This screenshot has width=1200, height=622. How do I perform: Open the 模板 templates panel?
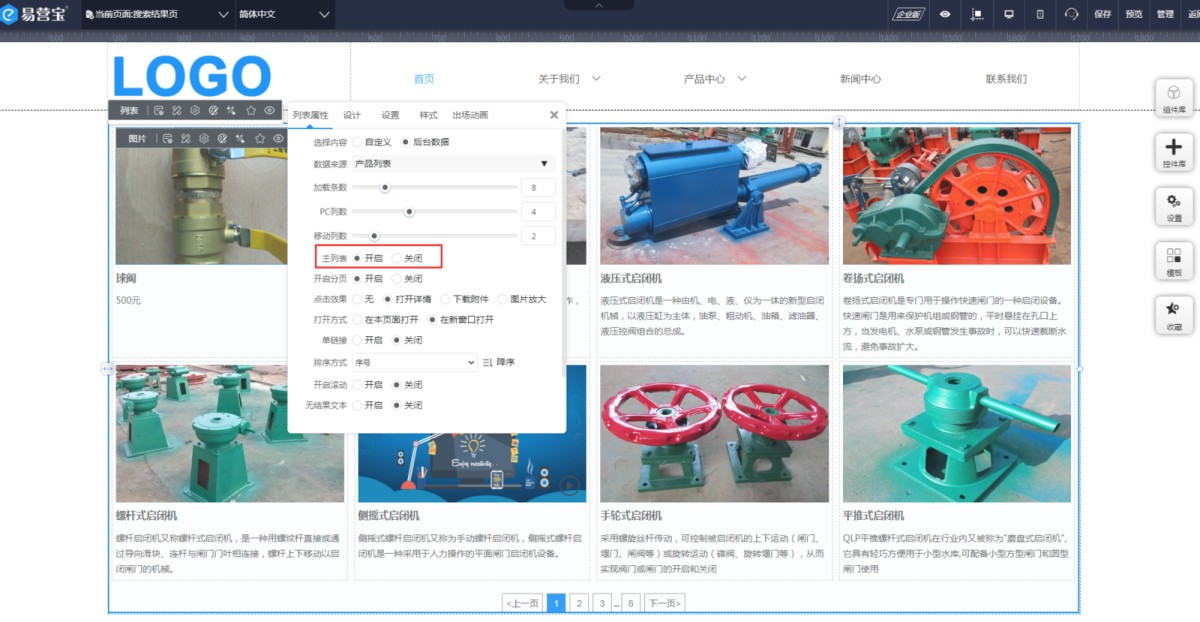[1174, 261]
